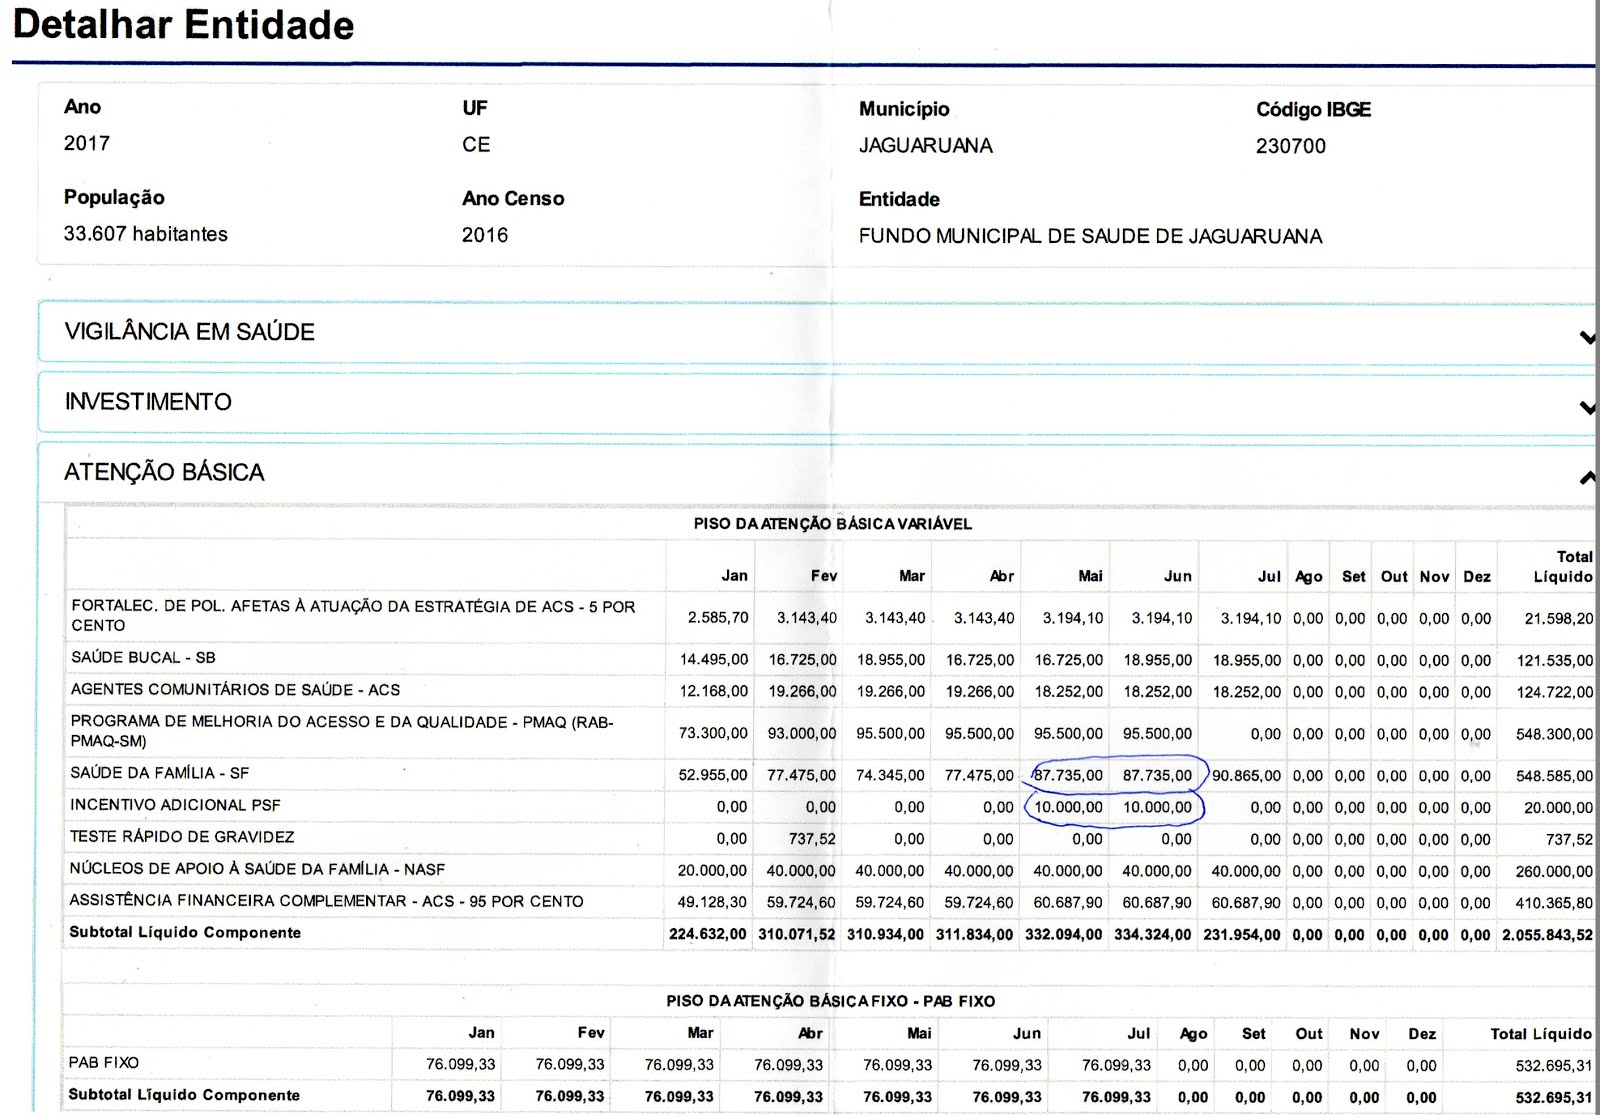Click 'Subtotal Líquido Componente' in the PAB FIXO table
1600x1115 pixels.
coord(184,1095)
